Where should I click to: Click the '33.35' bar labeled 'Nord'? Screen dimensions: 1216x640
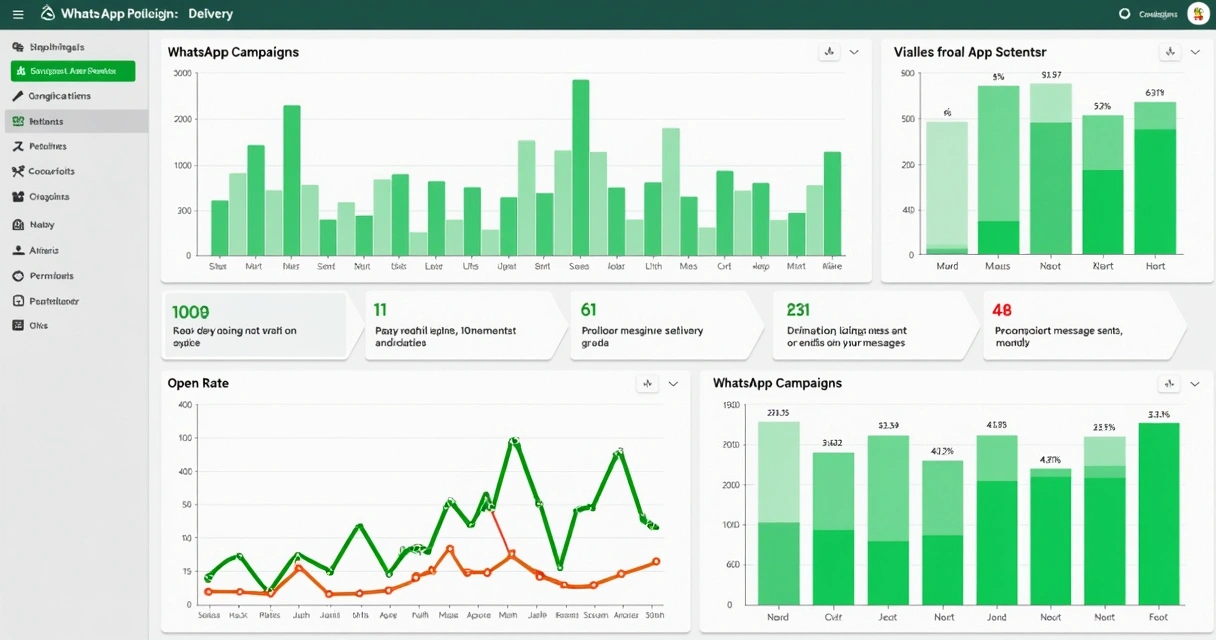point(778,514)
